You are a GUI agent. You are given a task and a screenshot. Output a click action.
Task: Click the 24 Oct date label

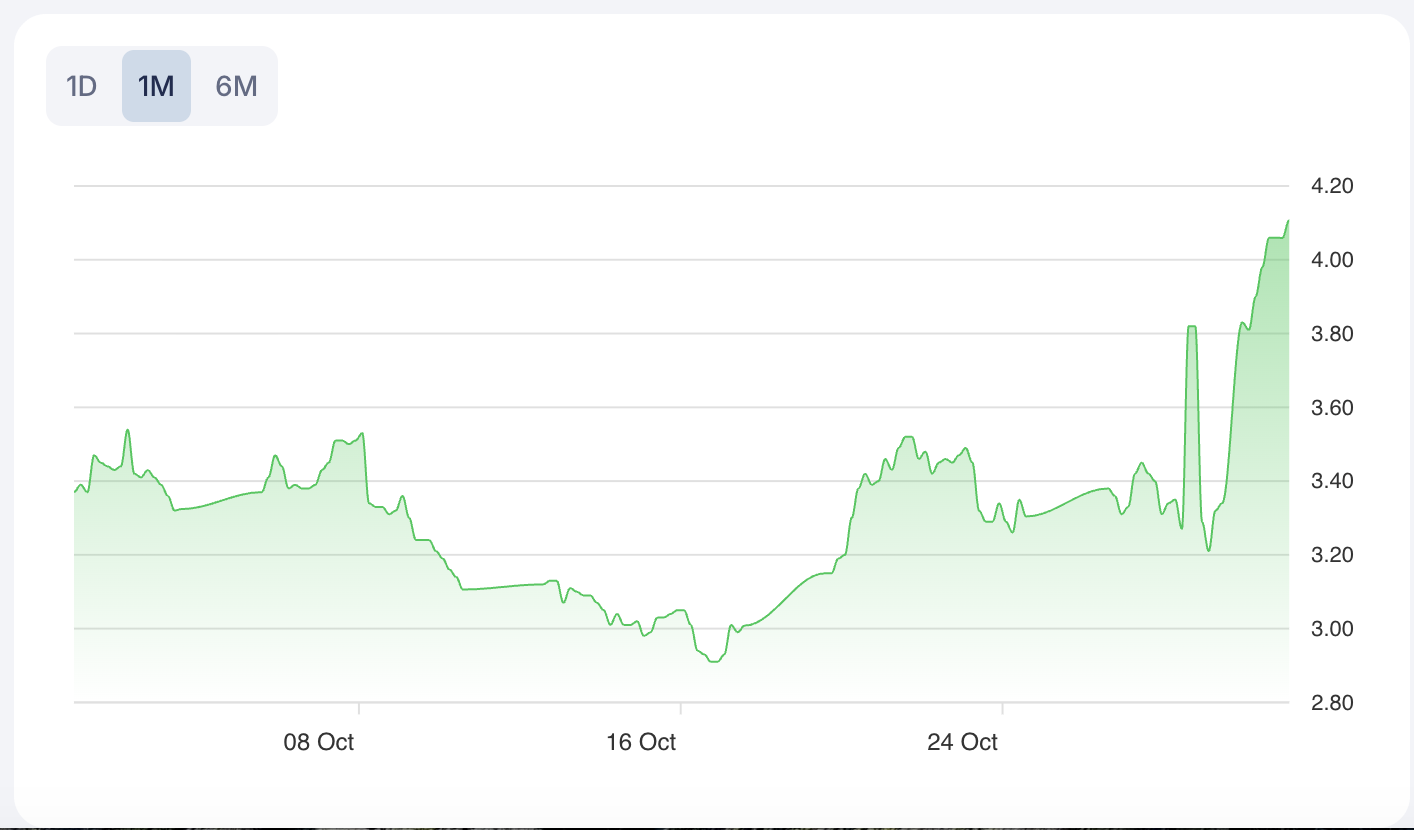[x=963, y=742]
